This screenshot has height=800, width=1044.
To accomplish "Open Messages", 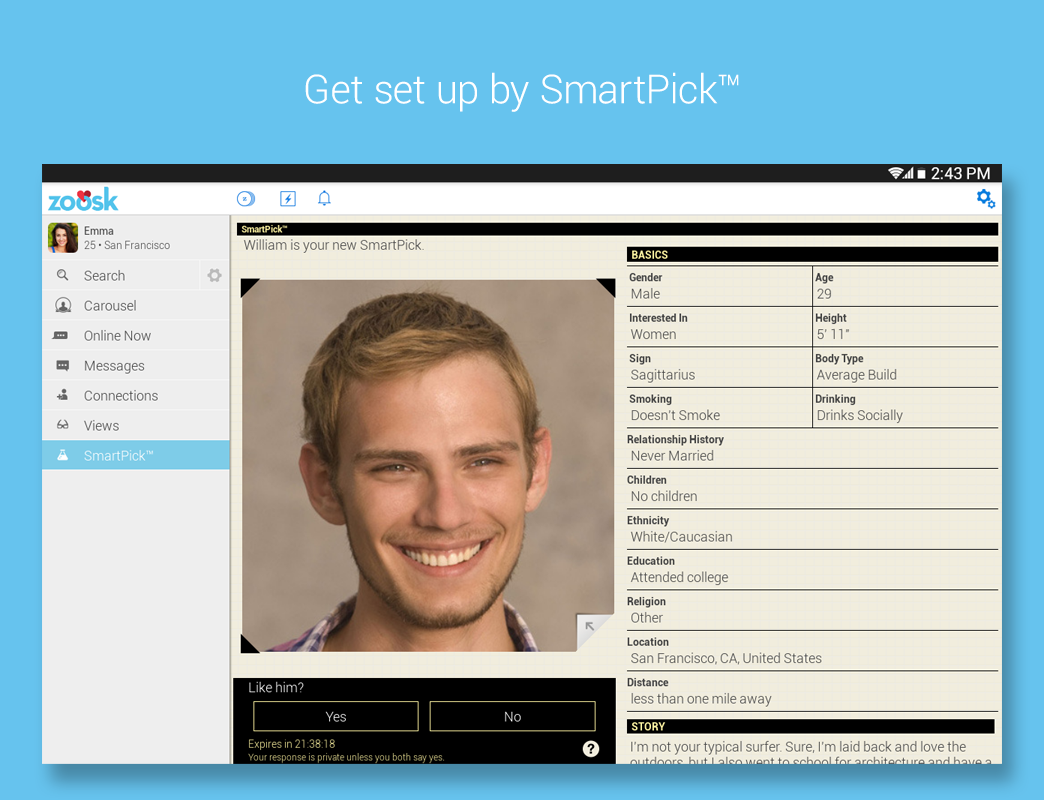I will tap(136, 365).
